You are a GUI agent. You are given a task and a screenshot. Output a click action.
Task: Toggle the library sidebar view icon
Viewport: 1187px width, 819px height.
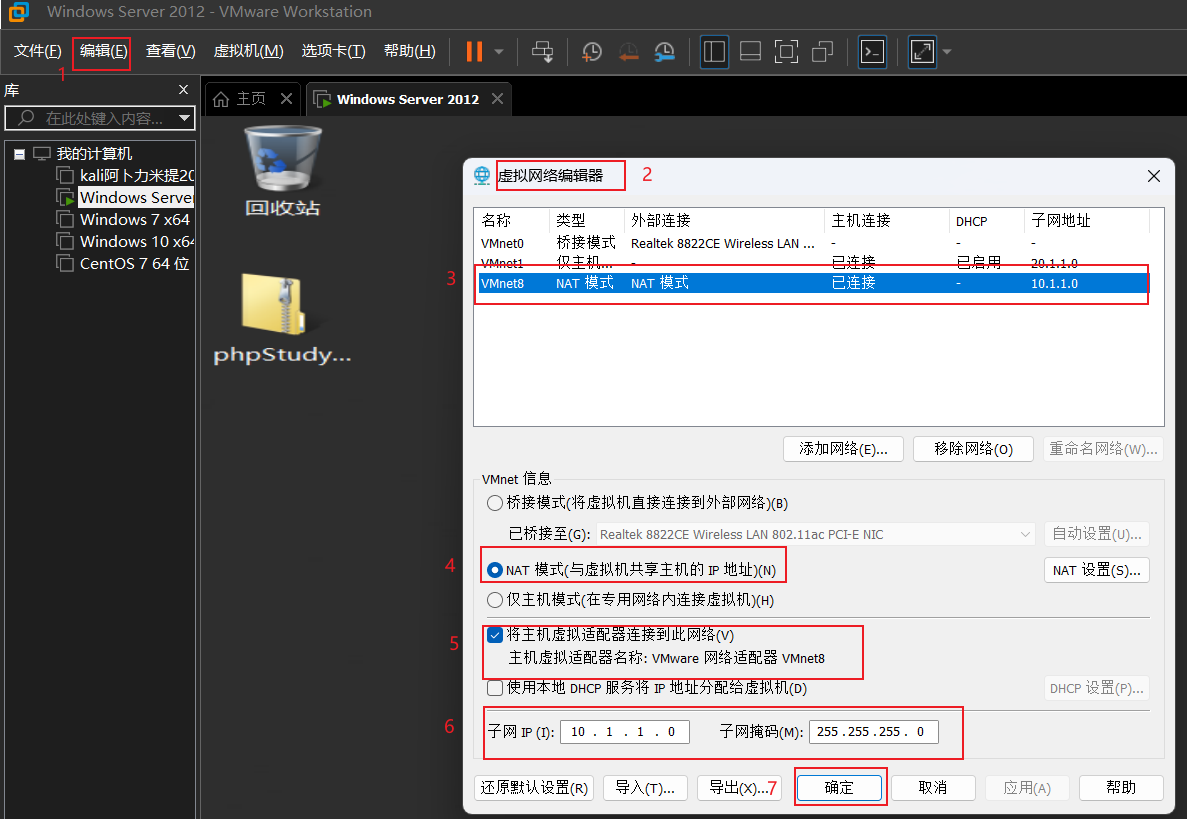point(714,51)
